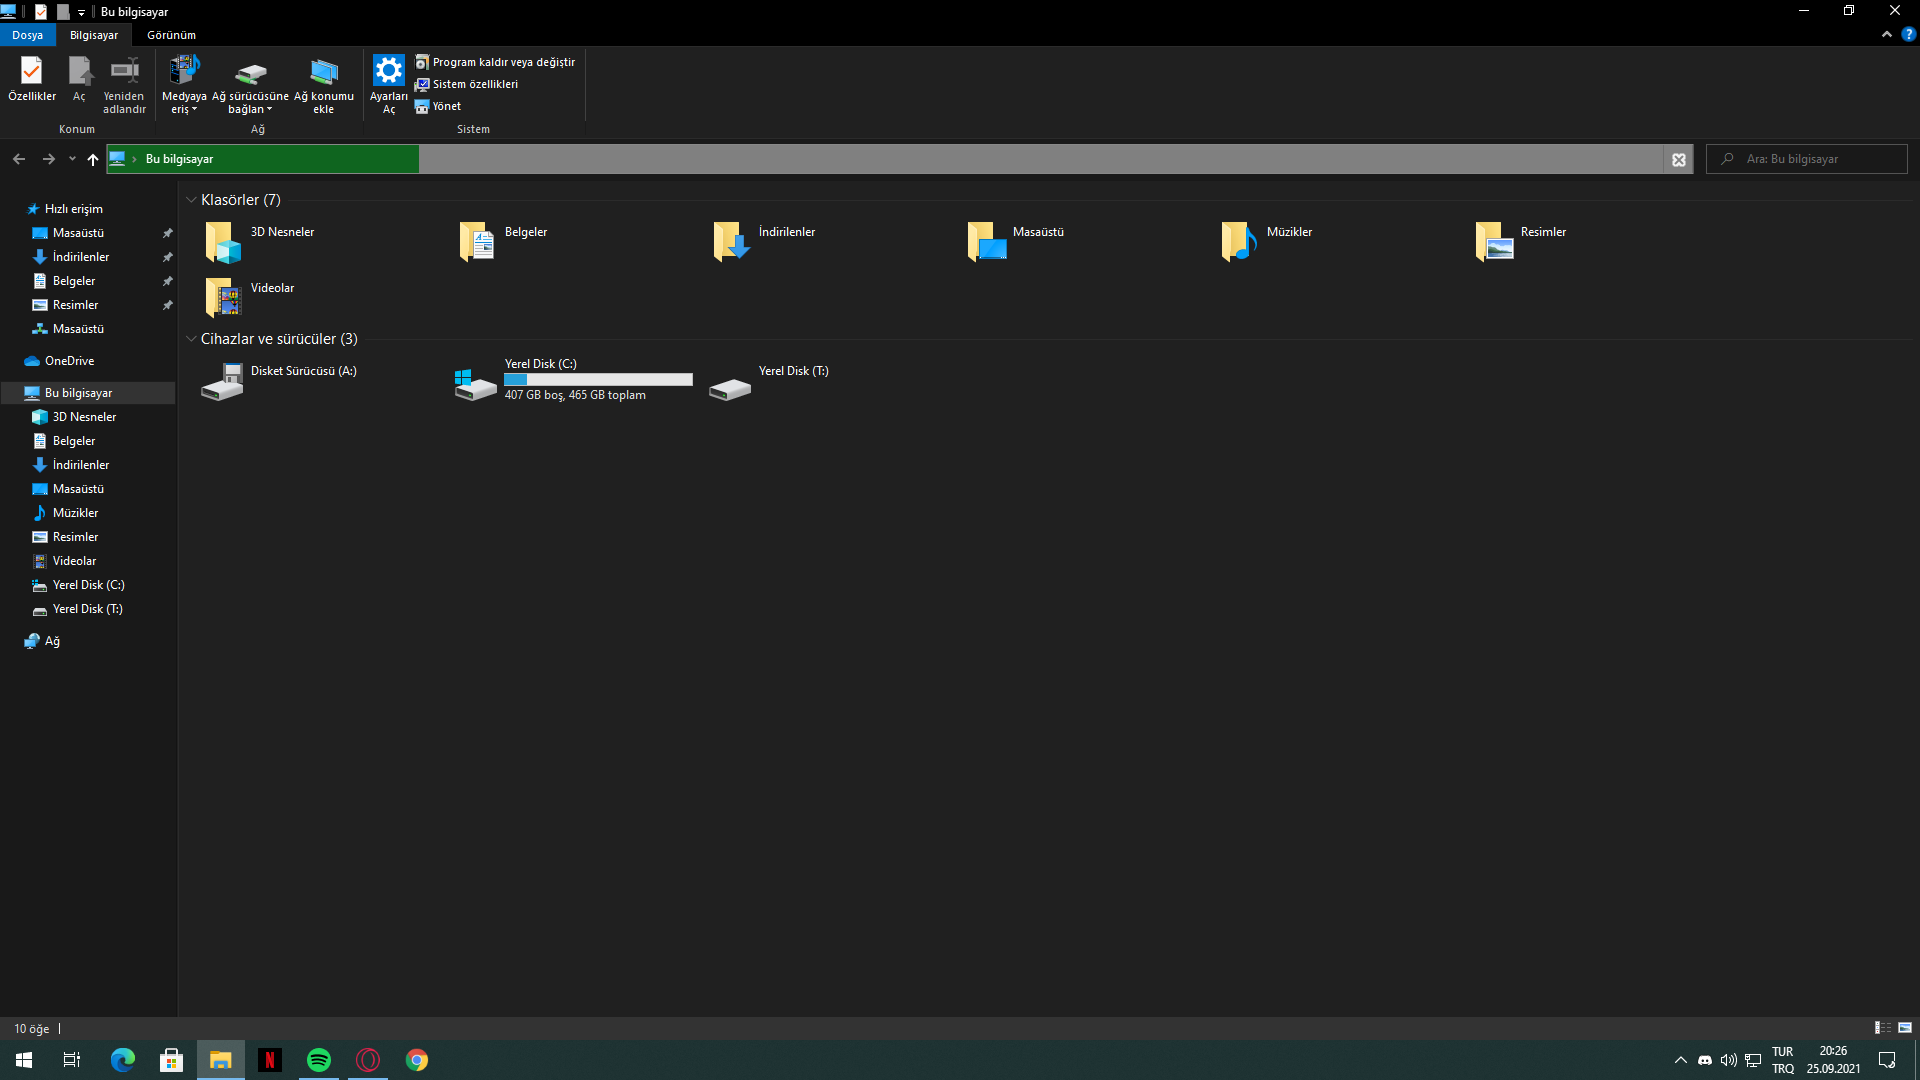Click the 'Ayarları Aç' gear icon

click(x=388, y=72)
